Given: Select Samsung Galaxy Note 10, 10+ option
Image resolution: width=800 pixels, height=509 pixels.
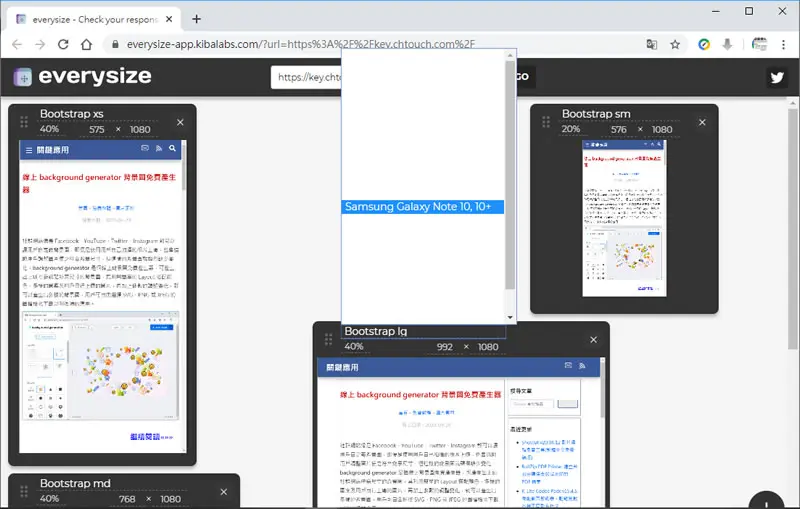Looking at the screenshot, I should (x=422, y=207).
